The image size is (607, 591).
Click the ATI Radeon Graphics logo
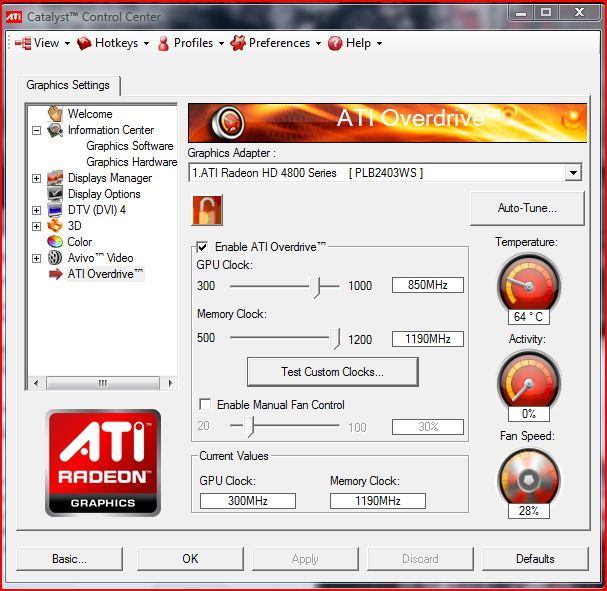pyautogui.click(x=103, y=463)
